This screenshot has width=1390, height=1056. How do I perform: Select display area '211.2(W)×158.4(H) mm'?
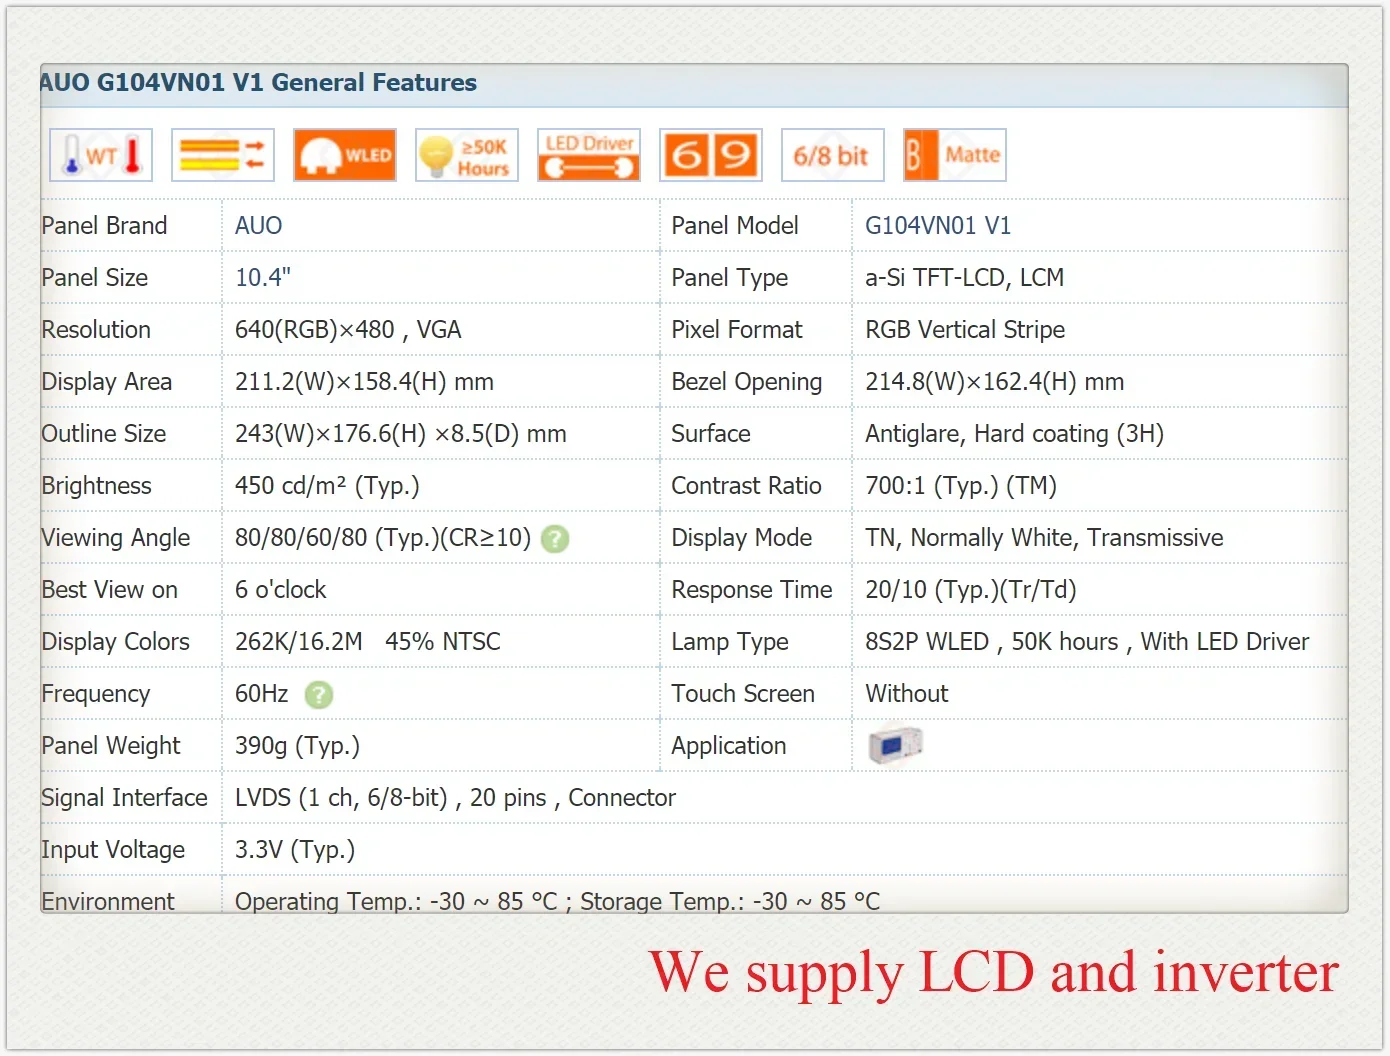pos(364,382)
